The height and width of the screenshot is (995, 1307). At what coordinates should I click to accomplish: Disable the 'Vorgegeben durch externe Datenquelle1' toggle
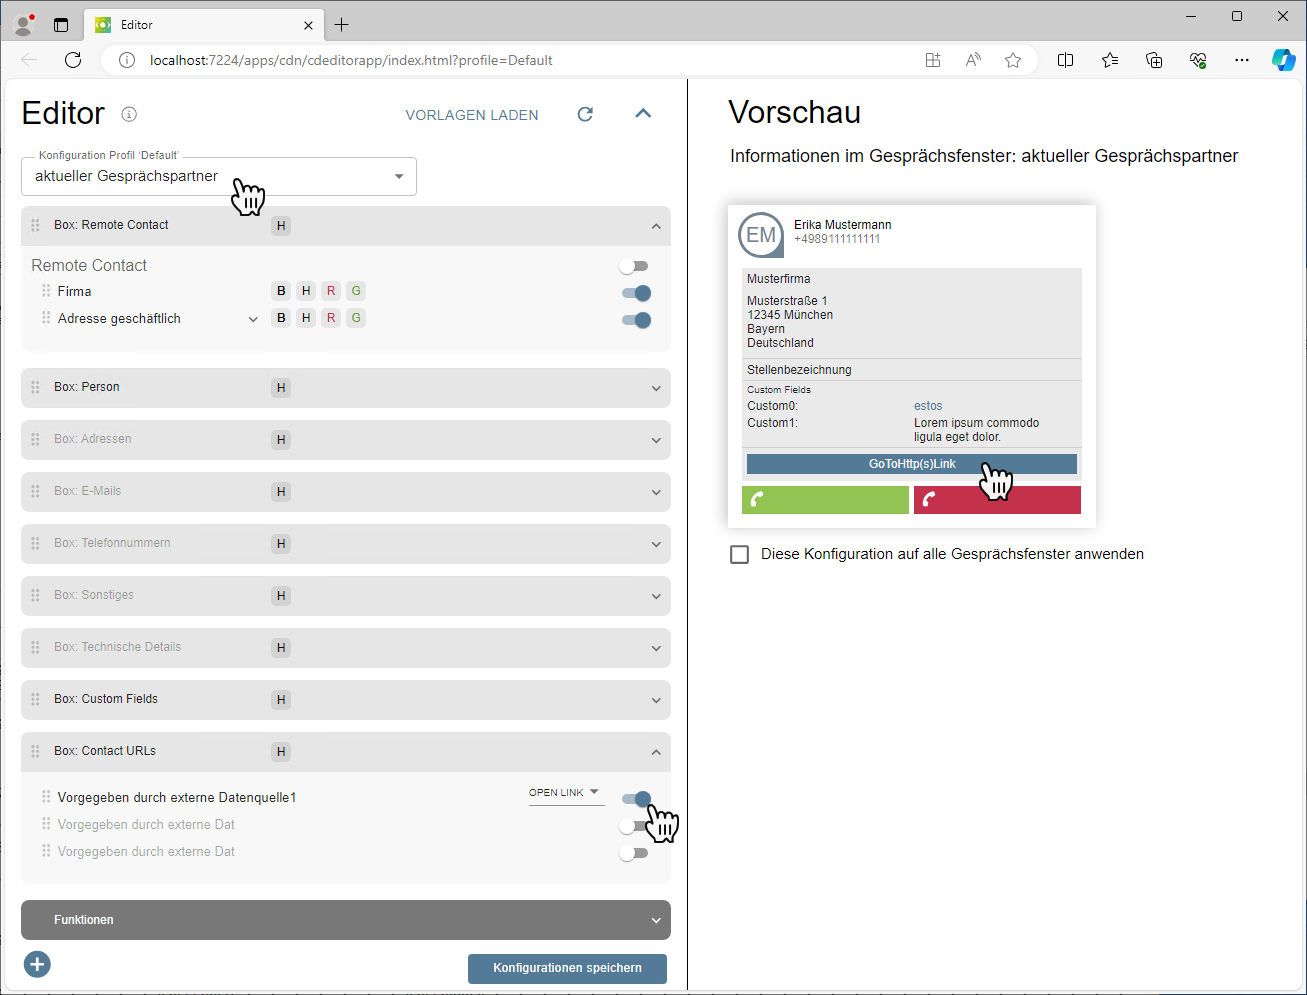(636, 798)
